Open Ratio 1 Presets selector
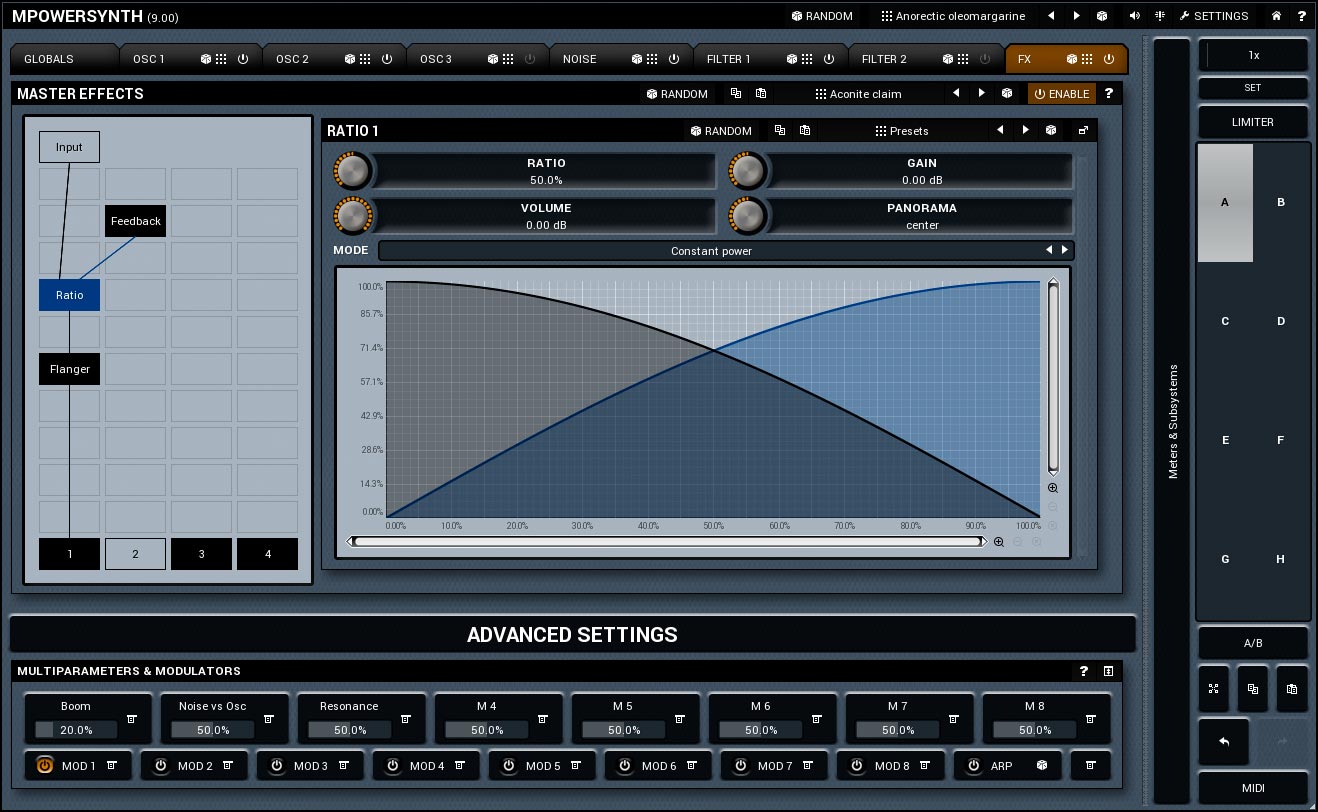The height and width of the screenshot is (812, 1318). (x=902, y=131)
